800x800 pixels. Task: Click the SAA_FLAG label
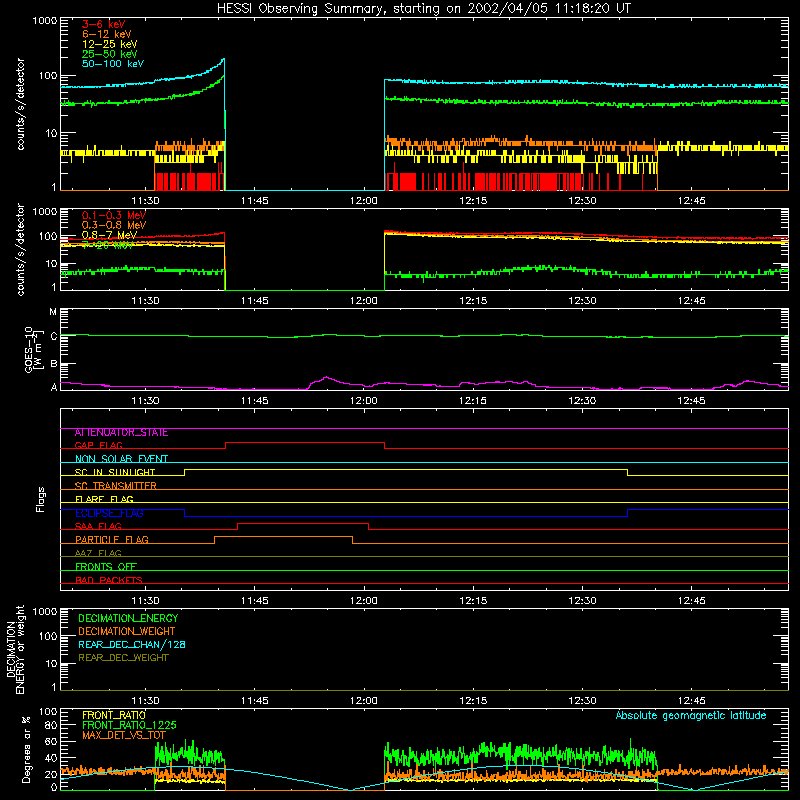[98, 527]
